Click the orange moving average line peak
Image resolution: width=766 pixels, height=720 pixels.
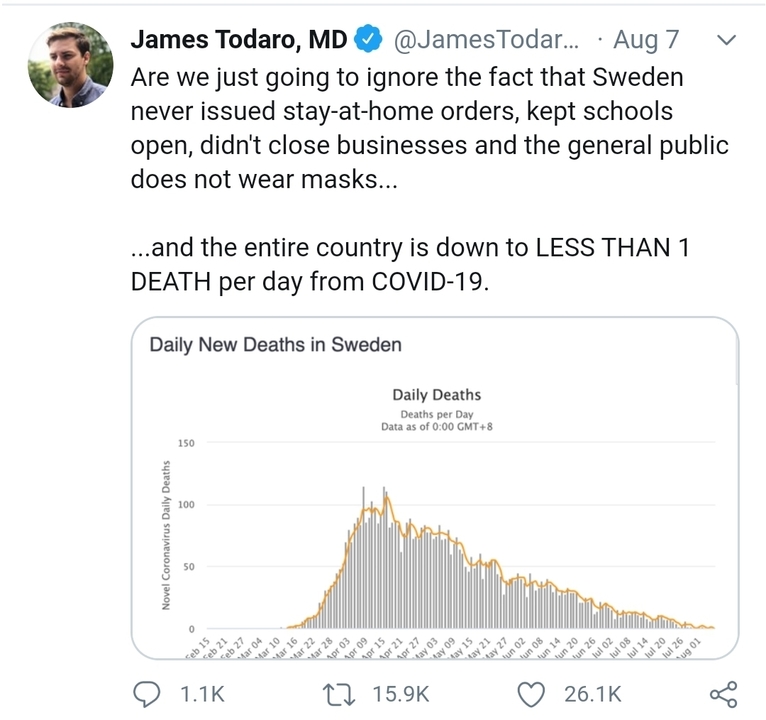click(x=387, y=497)
